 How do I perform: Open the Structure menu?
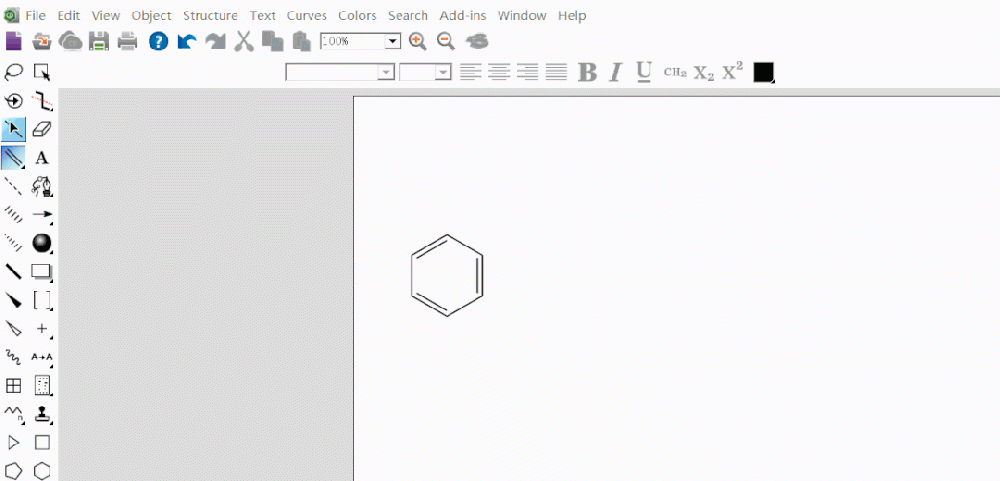(x=210, y=15)
